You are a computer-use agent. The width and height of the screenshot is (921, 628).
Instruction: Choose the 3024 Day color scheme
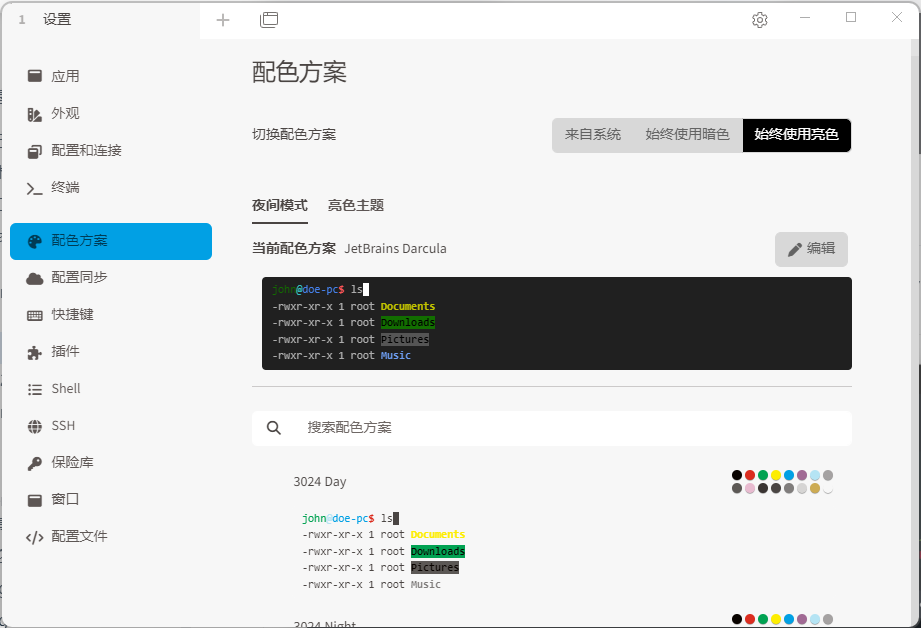[x=320, y=482]
